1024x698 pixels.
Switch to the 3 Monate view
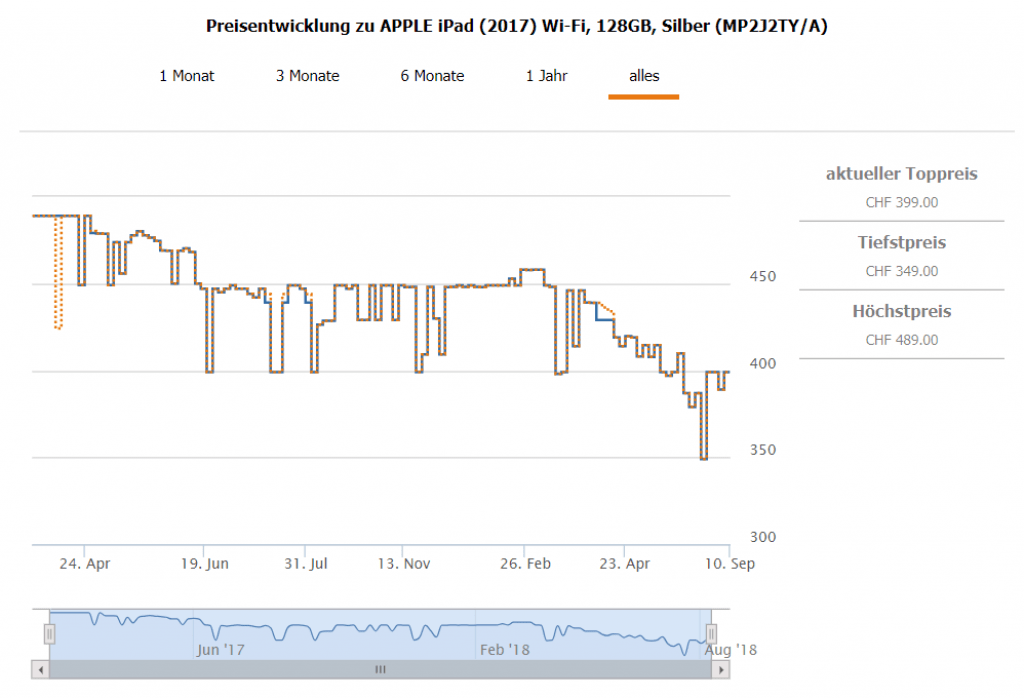(308, 76)
